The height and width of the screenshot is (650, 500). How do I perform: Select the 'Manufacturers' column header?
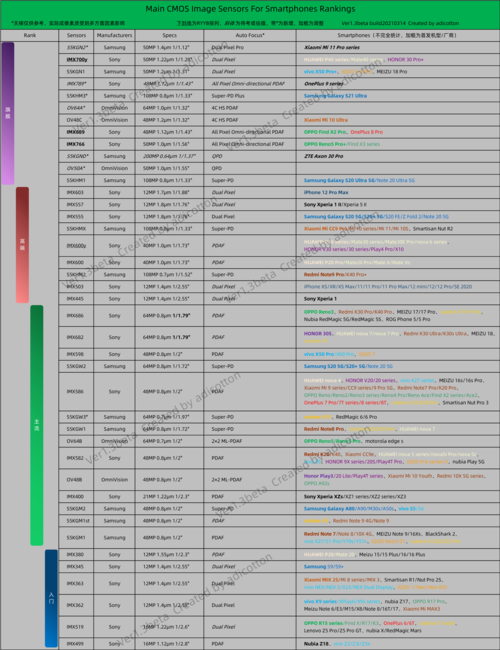pyautogui.click(x=114, y=35)
